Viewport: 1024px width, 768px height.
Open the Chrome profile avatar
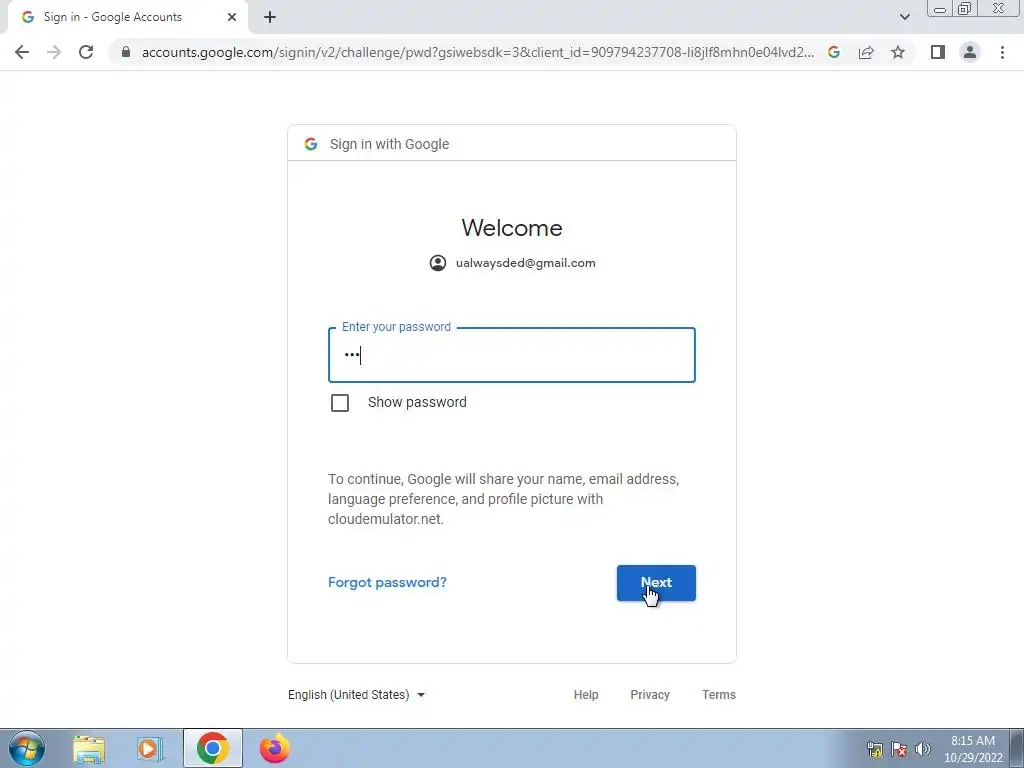pyautogui.click(x=970, y=52)
